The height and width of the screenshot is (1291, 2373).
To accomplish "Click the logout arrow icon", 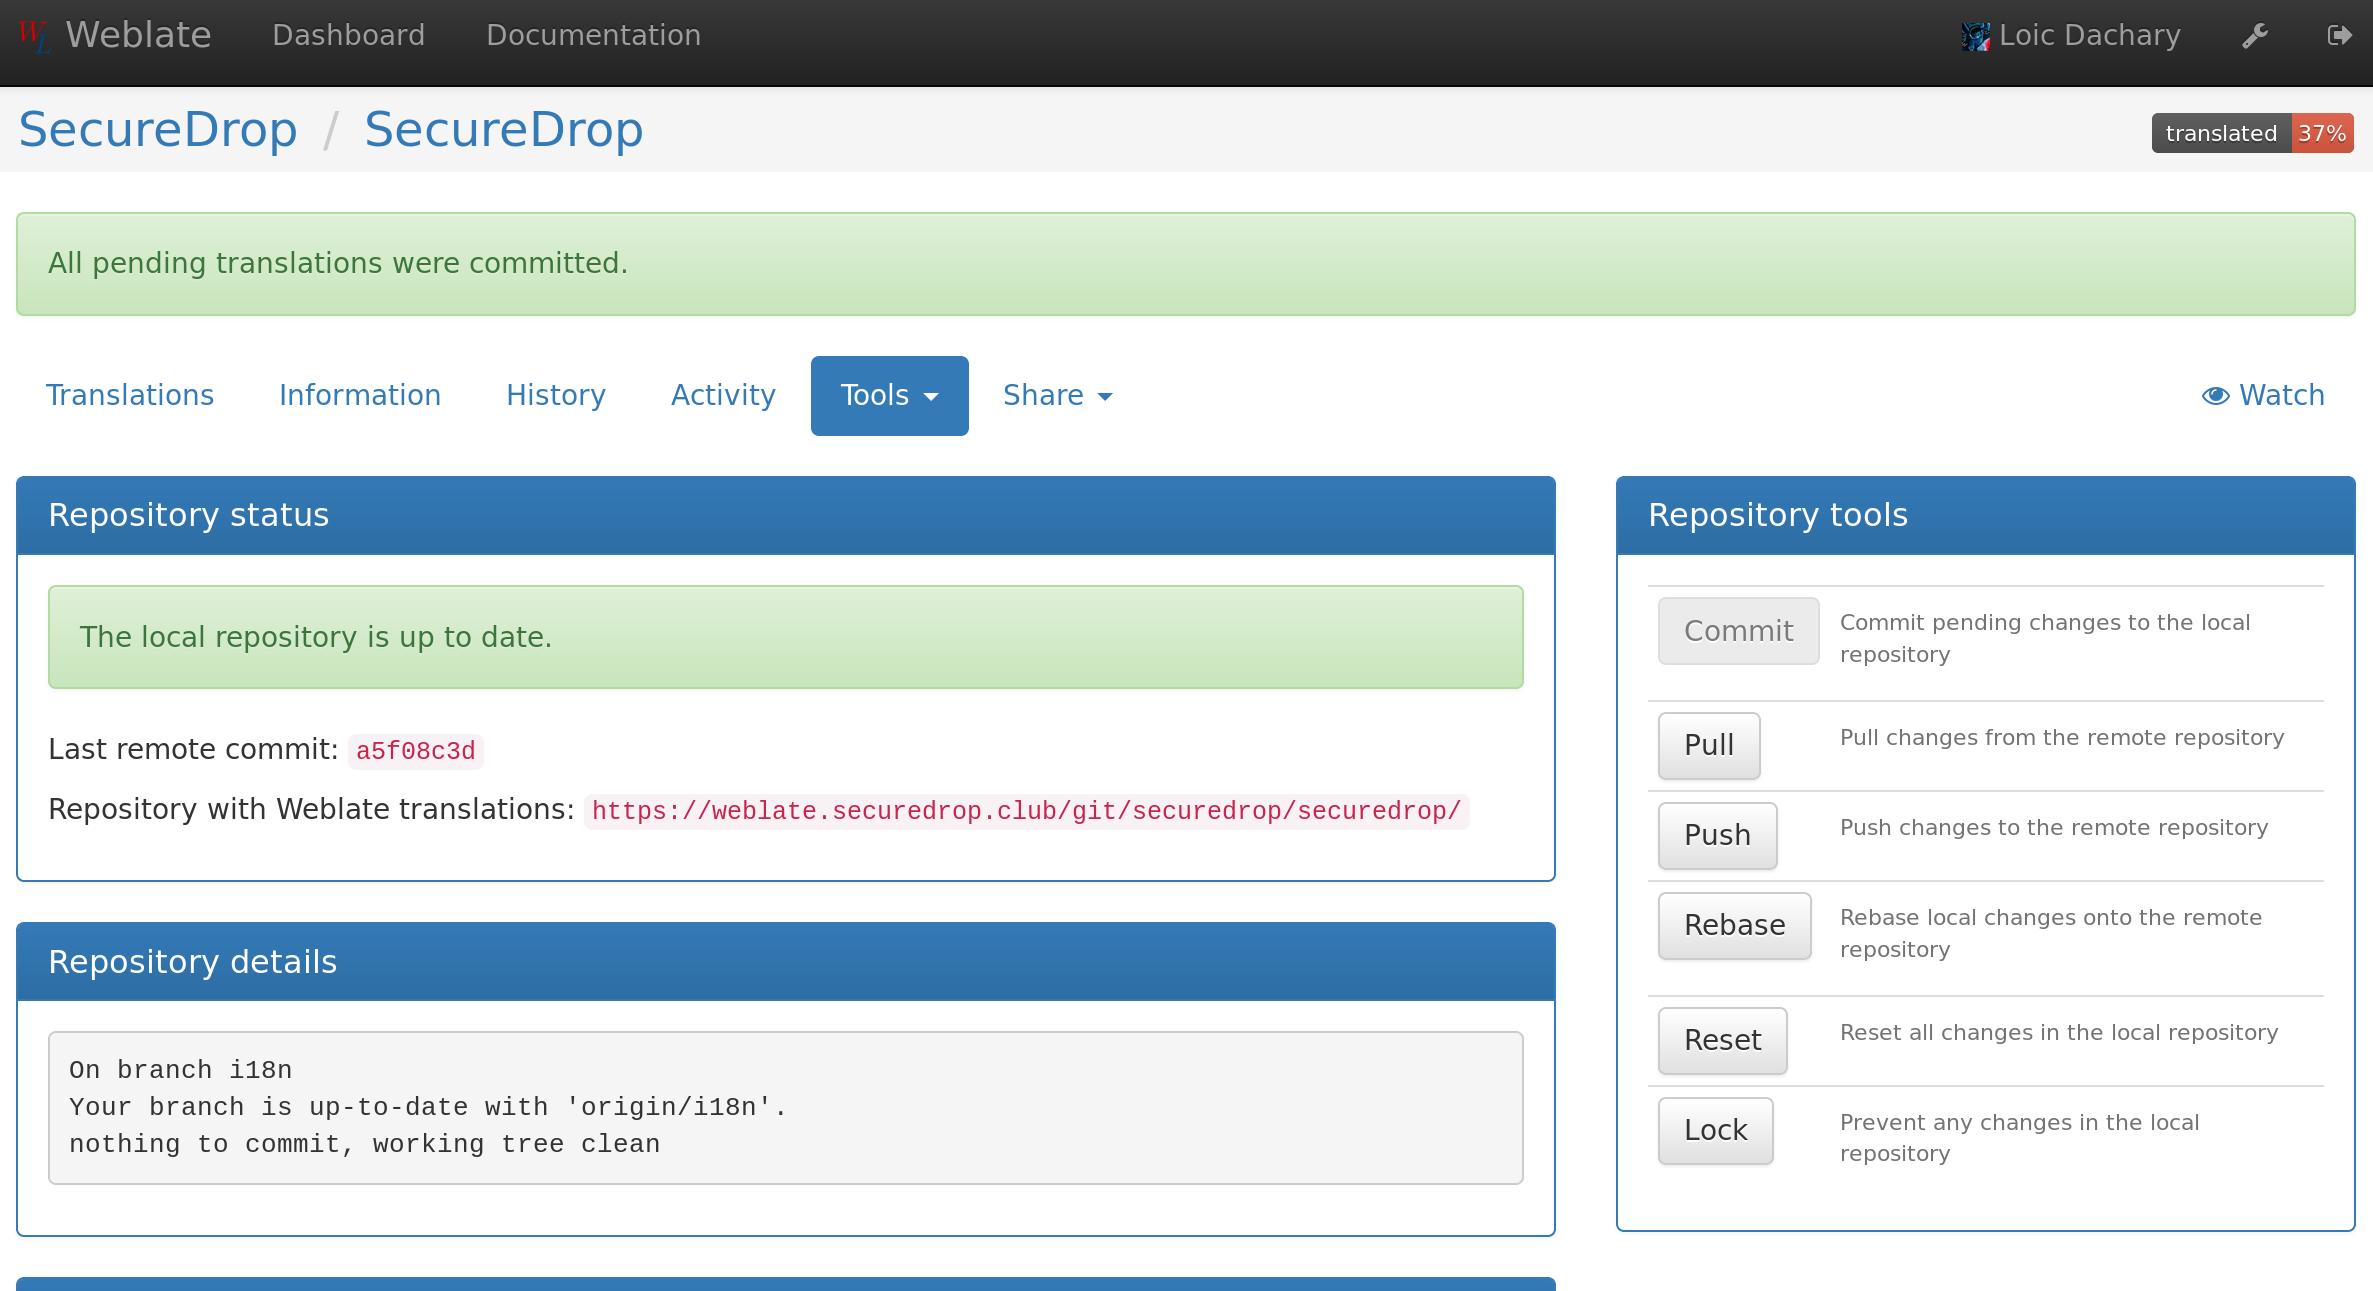I will (x=2339, y=36).
